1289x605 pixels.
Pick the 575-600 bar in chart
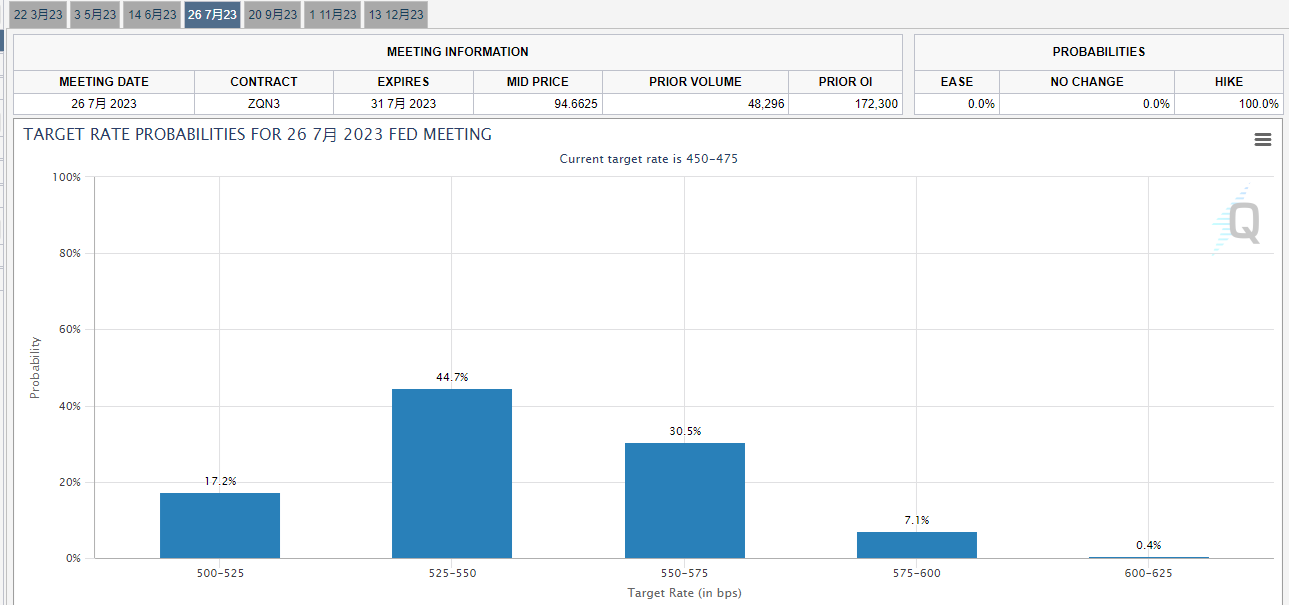917,545
